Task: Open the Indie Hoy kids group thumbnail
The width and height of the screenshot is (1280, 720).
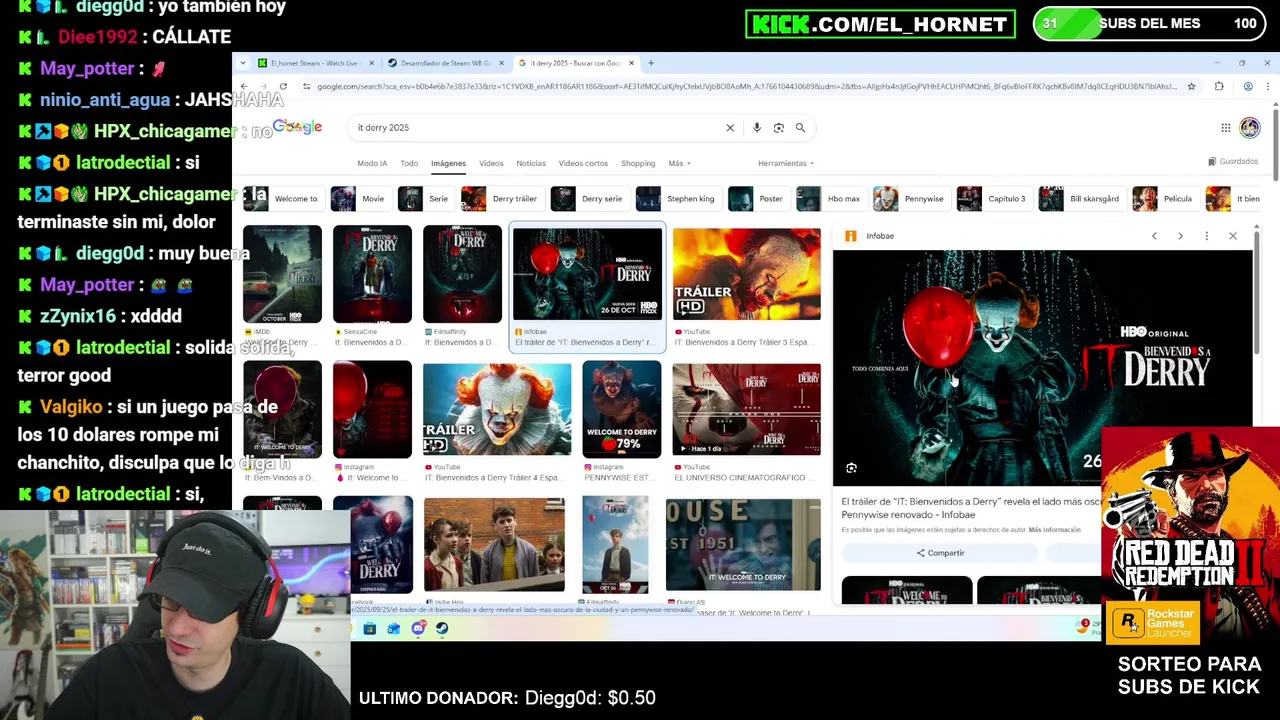Action: coord(494,544)
